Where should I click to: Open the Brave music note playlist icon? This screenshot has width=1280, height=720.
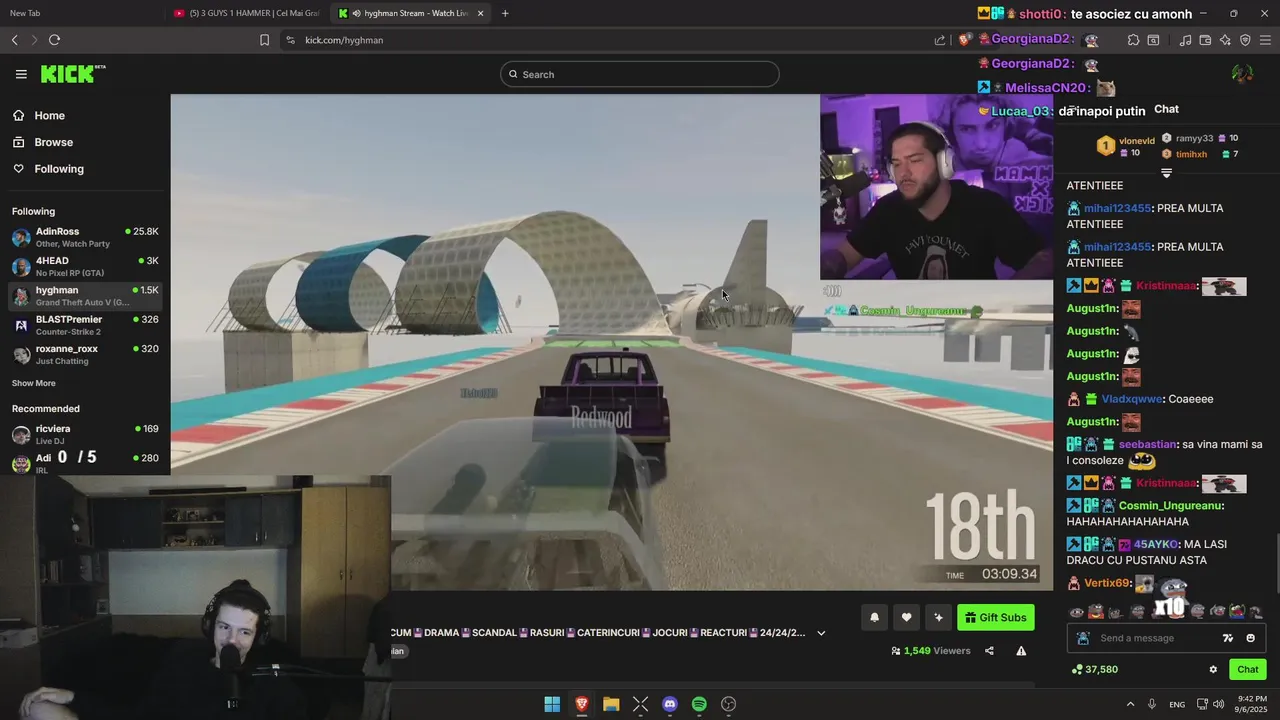click(x=1185, y=40)
